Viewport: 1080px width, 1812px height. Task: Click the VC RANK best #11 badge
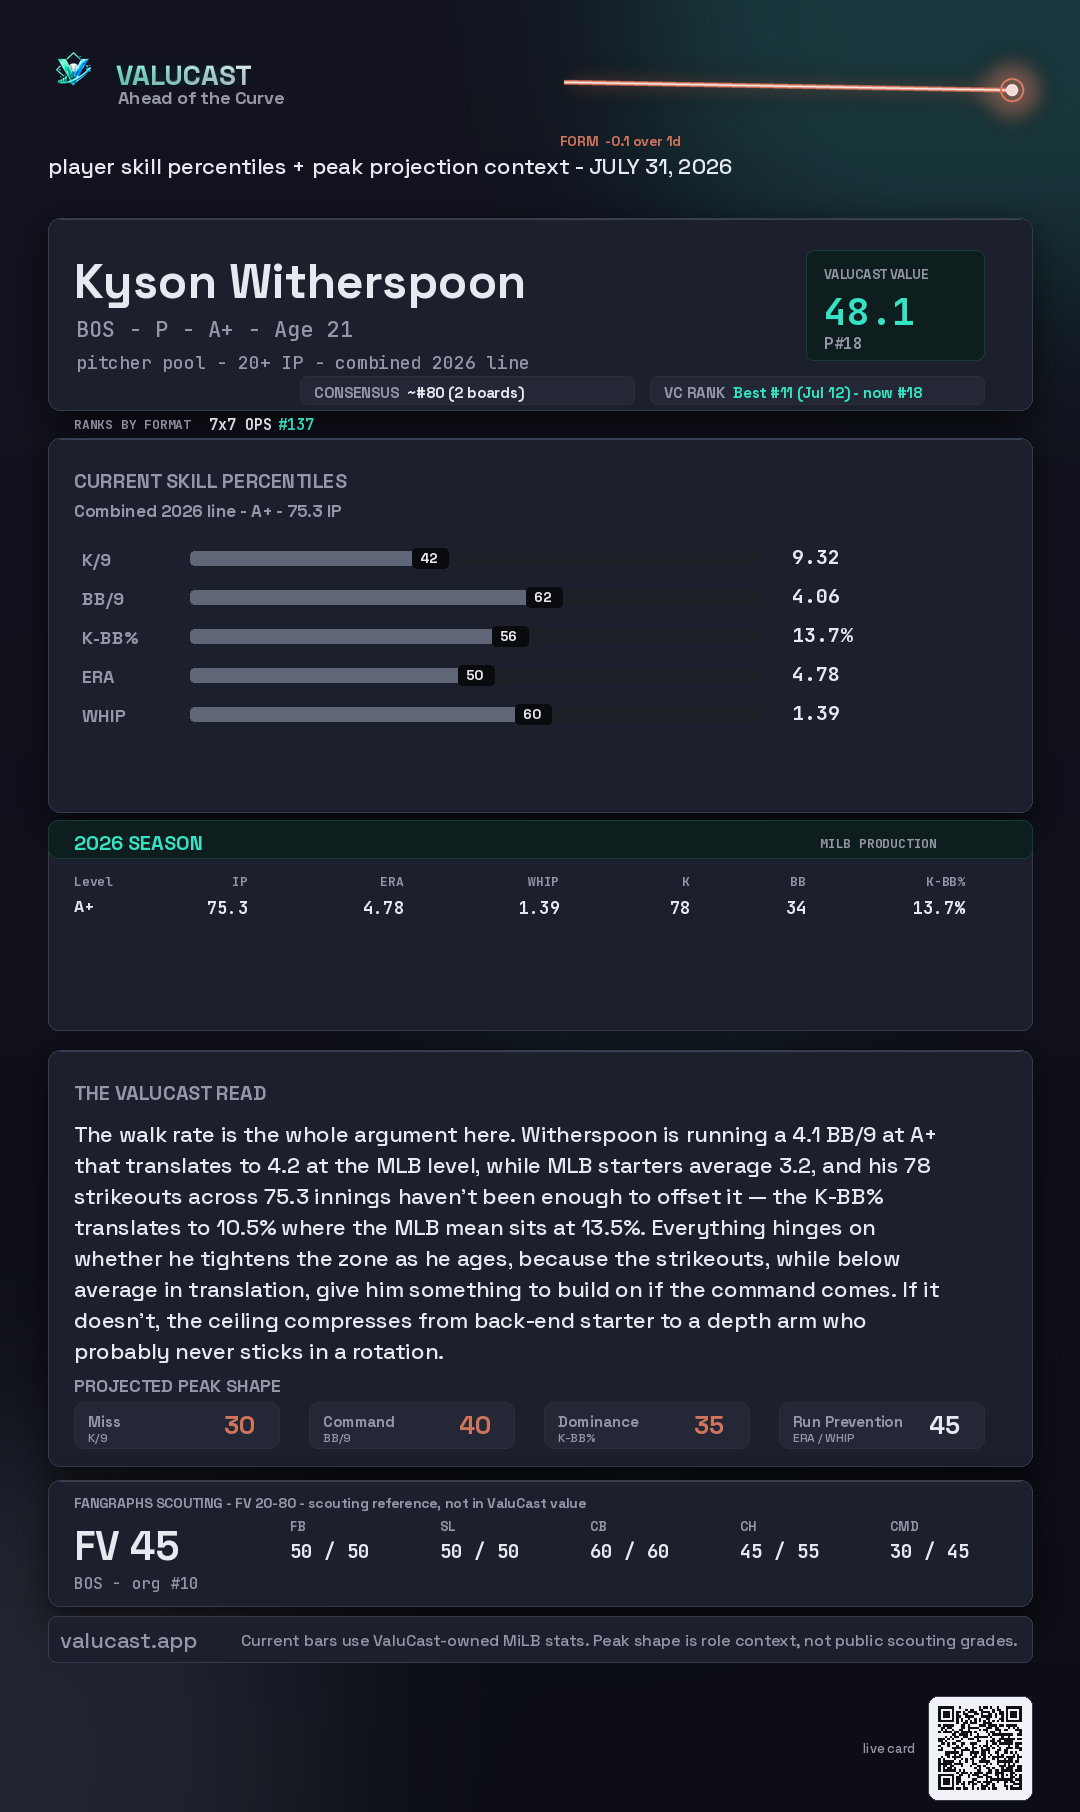817,392
